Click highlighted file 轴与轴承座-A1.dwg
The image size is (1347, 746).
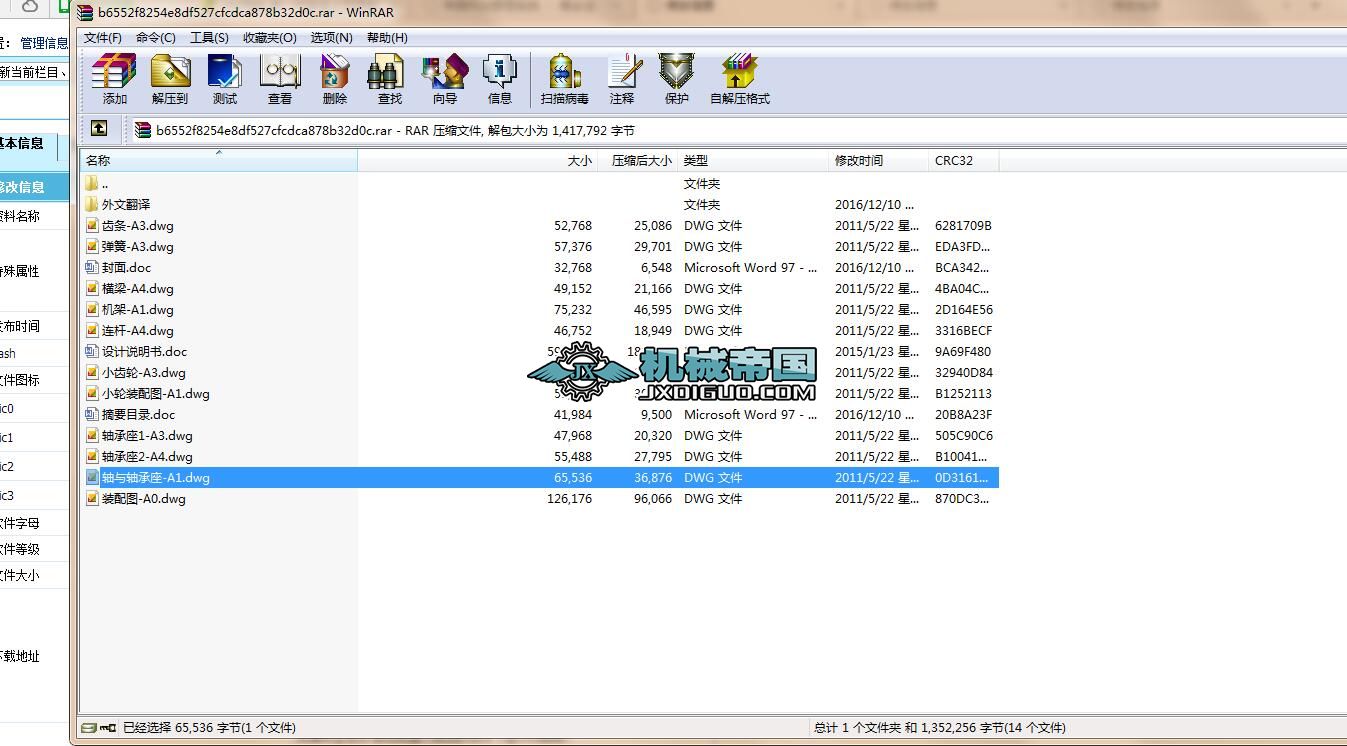[156, 477]
